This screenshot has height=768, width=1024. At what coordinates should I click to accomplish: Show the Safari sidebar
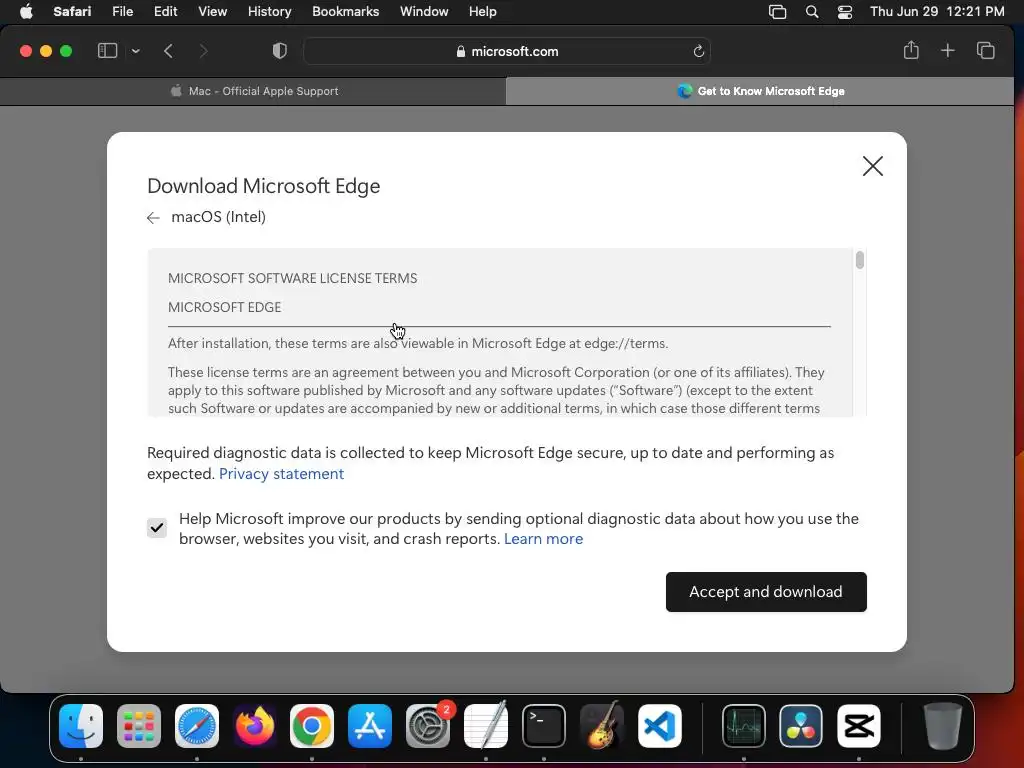click(x=107, y=51)
